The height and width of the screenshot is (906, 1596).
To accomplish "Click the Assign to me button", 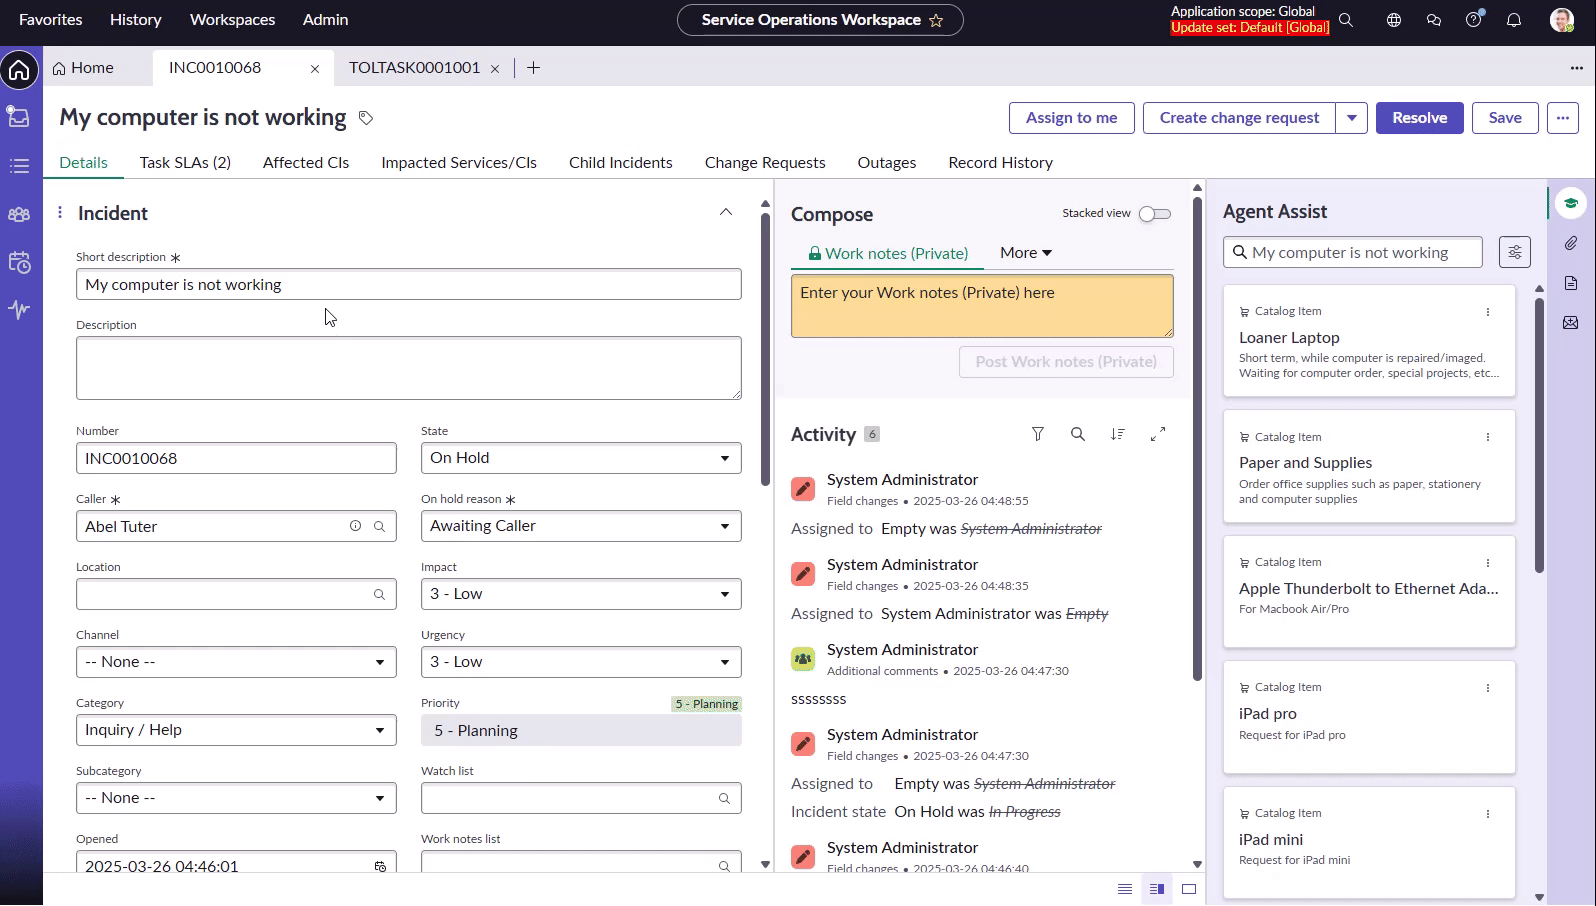I will coord(1071,118).
